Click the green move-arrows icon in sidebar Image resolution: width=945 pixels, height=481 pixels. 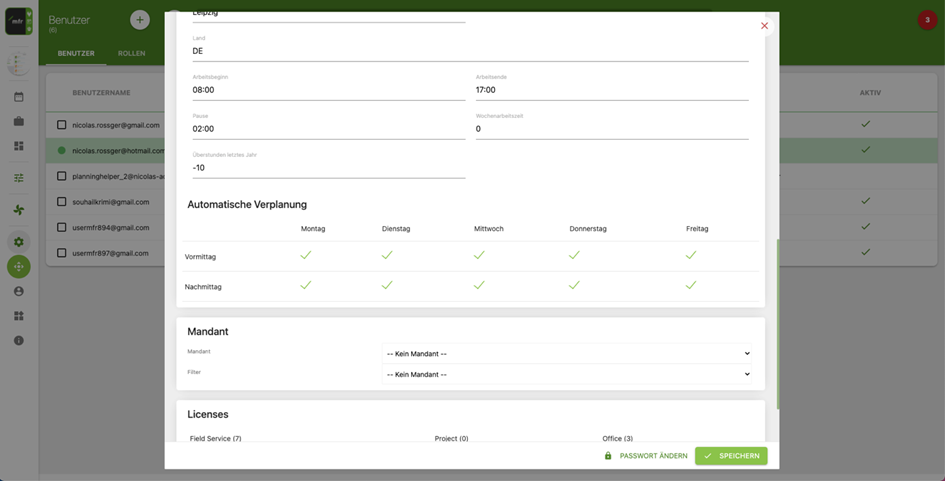pos(19,266)
